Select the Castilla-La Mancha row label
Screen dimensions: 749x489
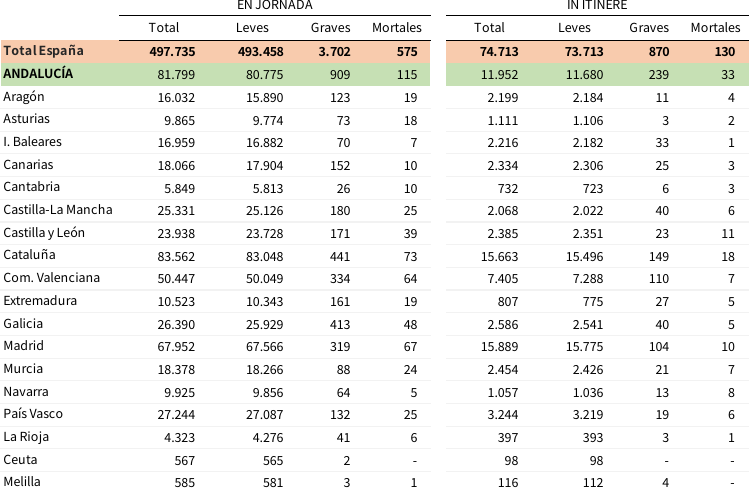point(58,210)
